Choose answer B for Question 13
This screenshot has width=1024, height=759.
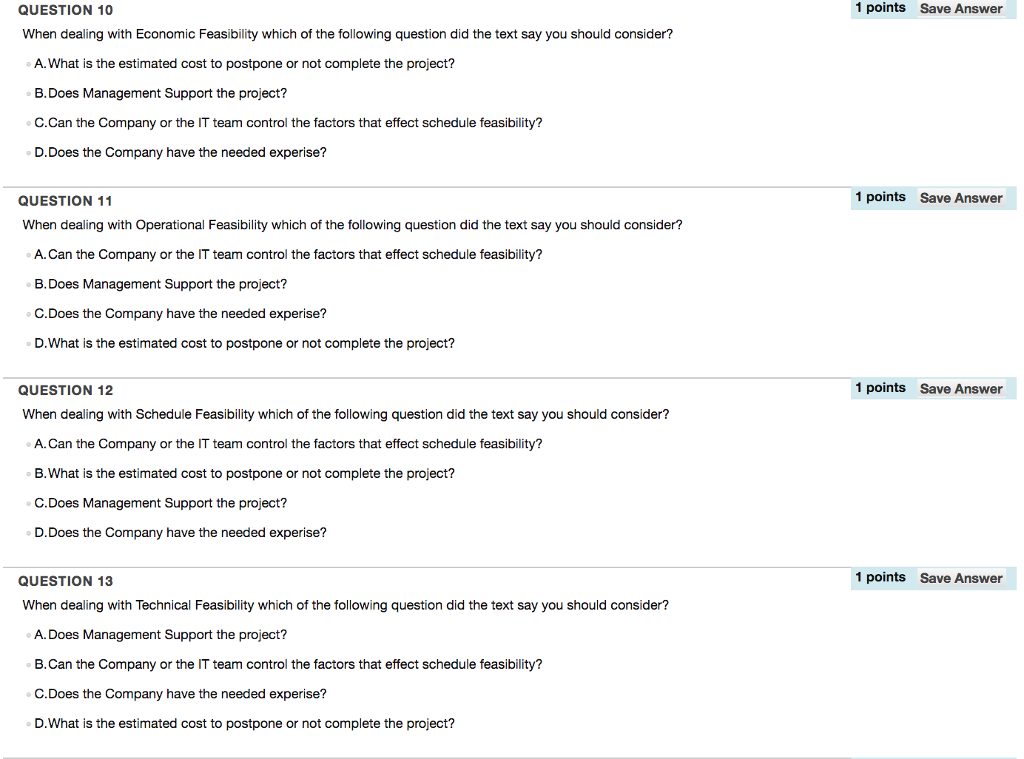28,664
